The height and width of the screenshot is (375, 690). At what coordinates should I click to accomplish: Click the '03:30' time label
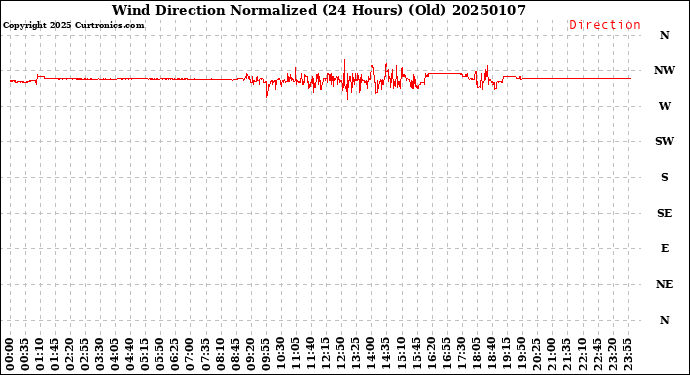(100, 355)
